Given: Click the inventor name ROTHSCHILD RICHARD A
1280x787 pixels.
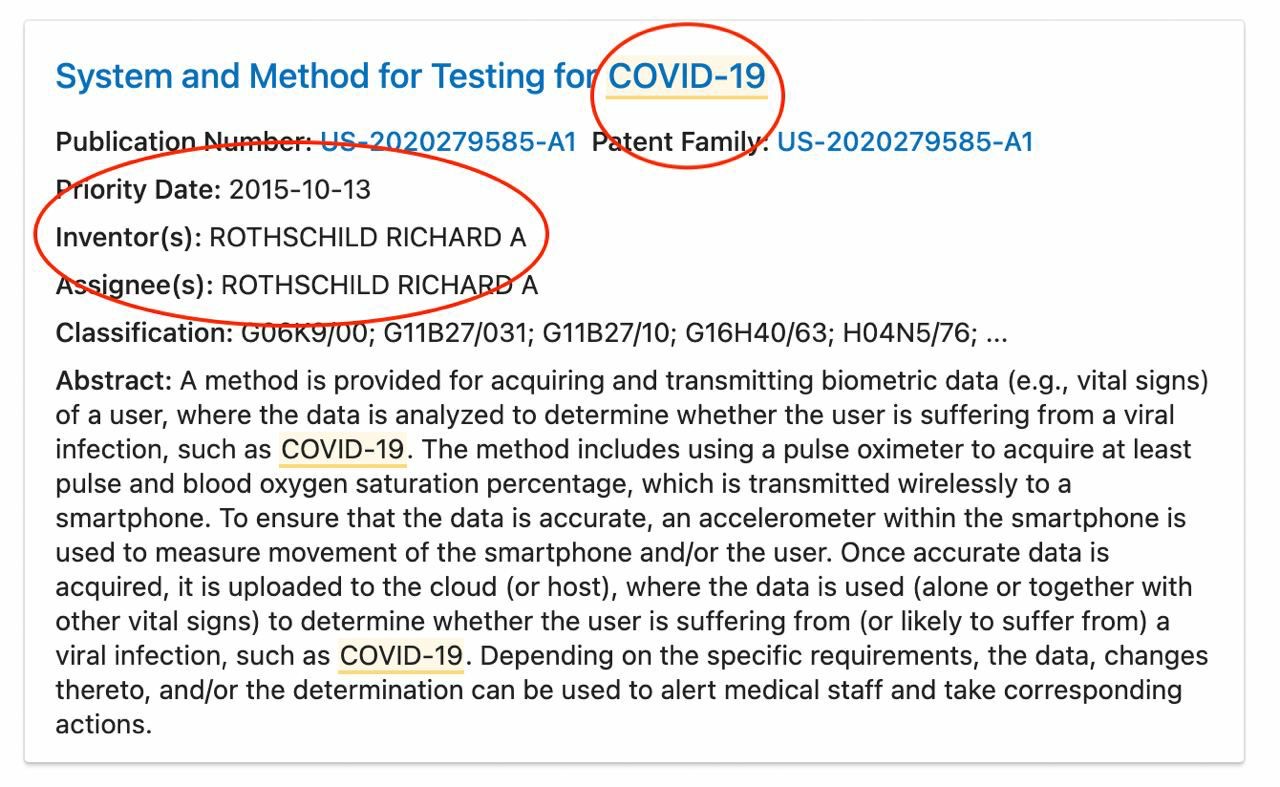Looking at the screenshot, I should [x=367, y=237].
